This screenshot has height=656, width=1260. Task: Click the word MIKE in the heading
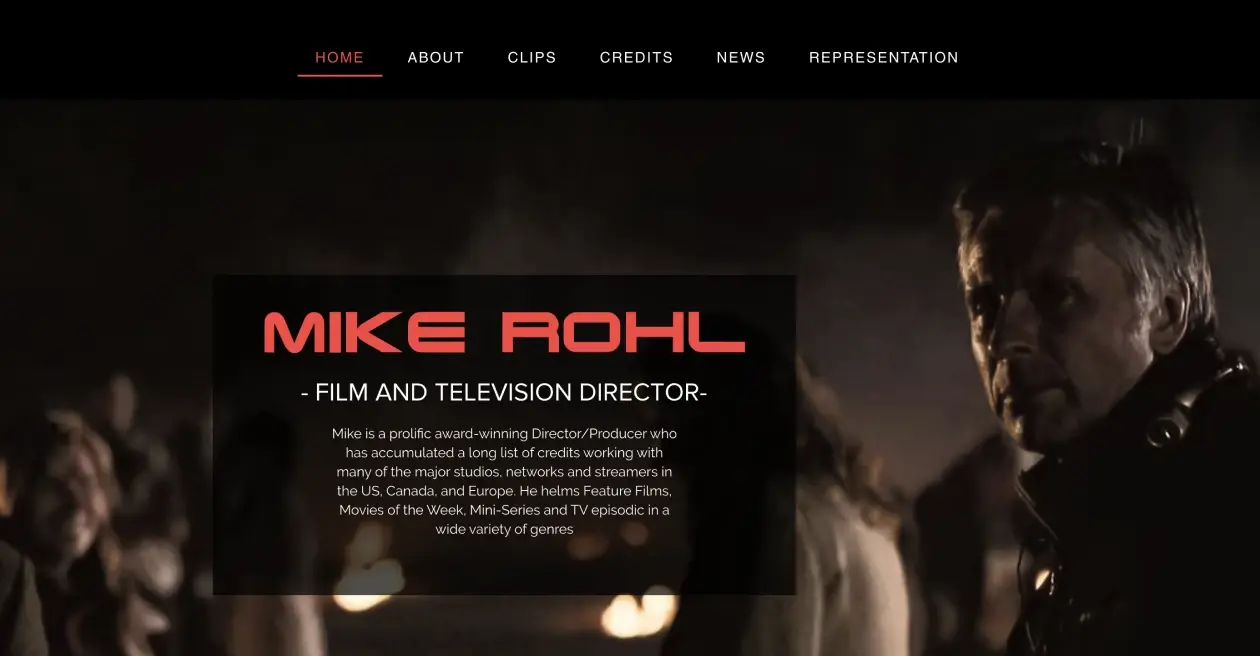pos(365,332)
